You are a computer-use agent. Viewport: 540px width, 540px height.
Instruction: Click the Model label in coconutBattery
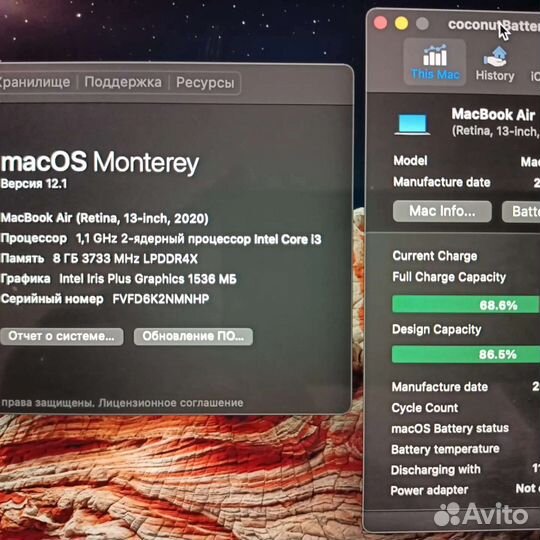(410, 160)
